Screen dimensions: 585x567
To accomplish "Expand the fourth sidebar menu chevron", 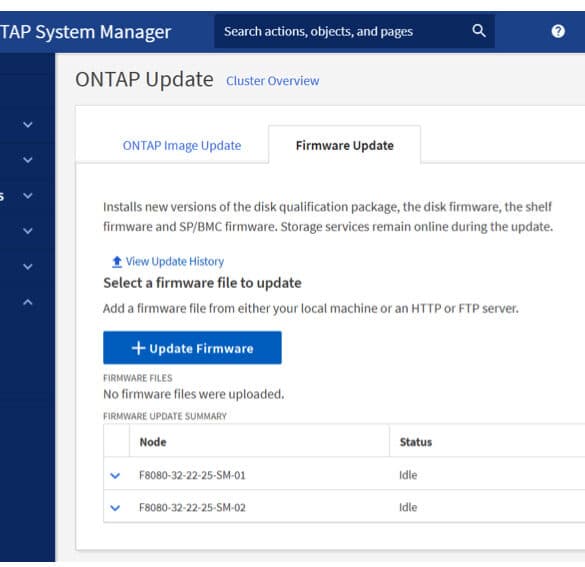I will [x=28, y=231].
